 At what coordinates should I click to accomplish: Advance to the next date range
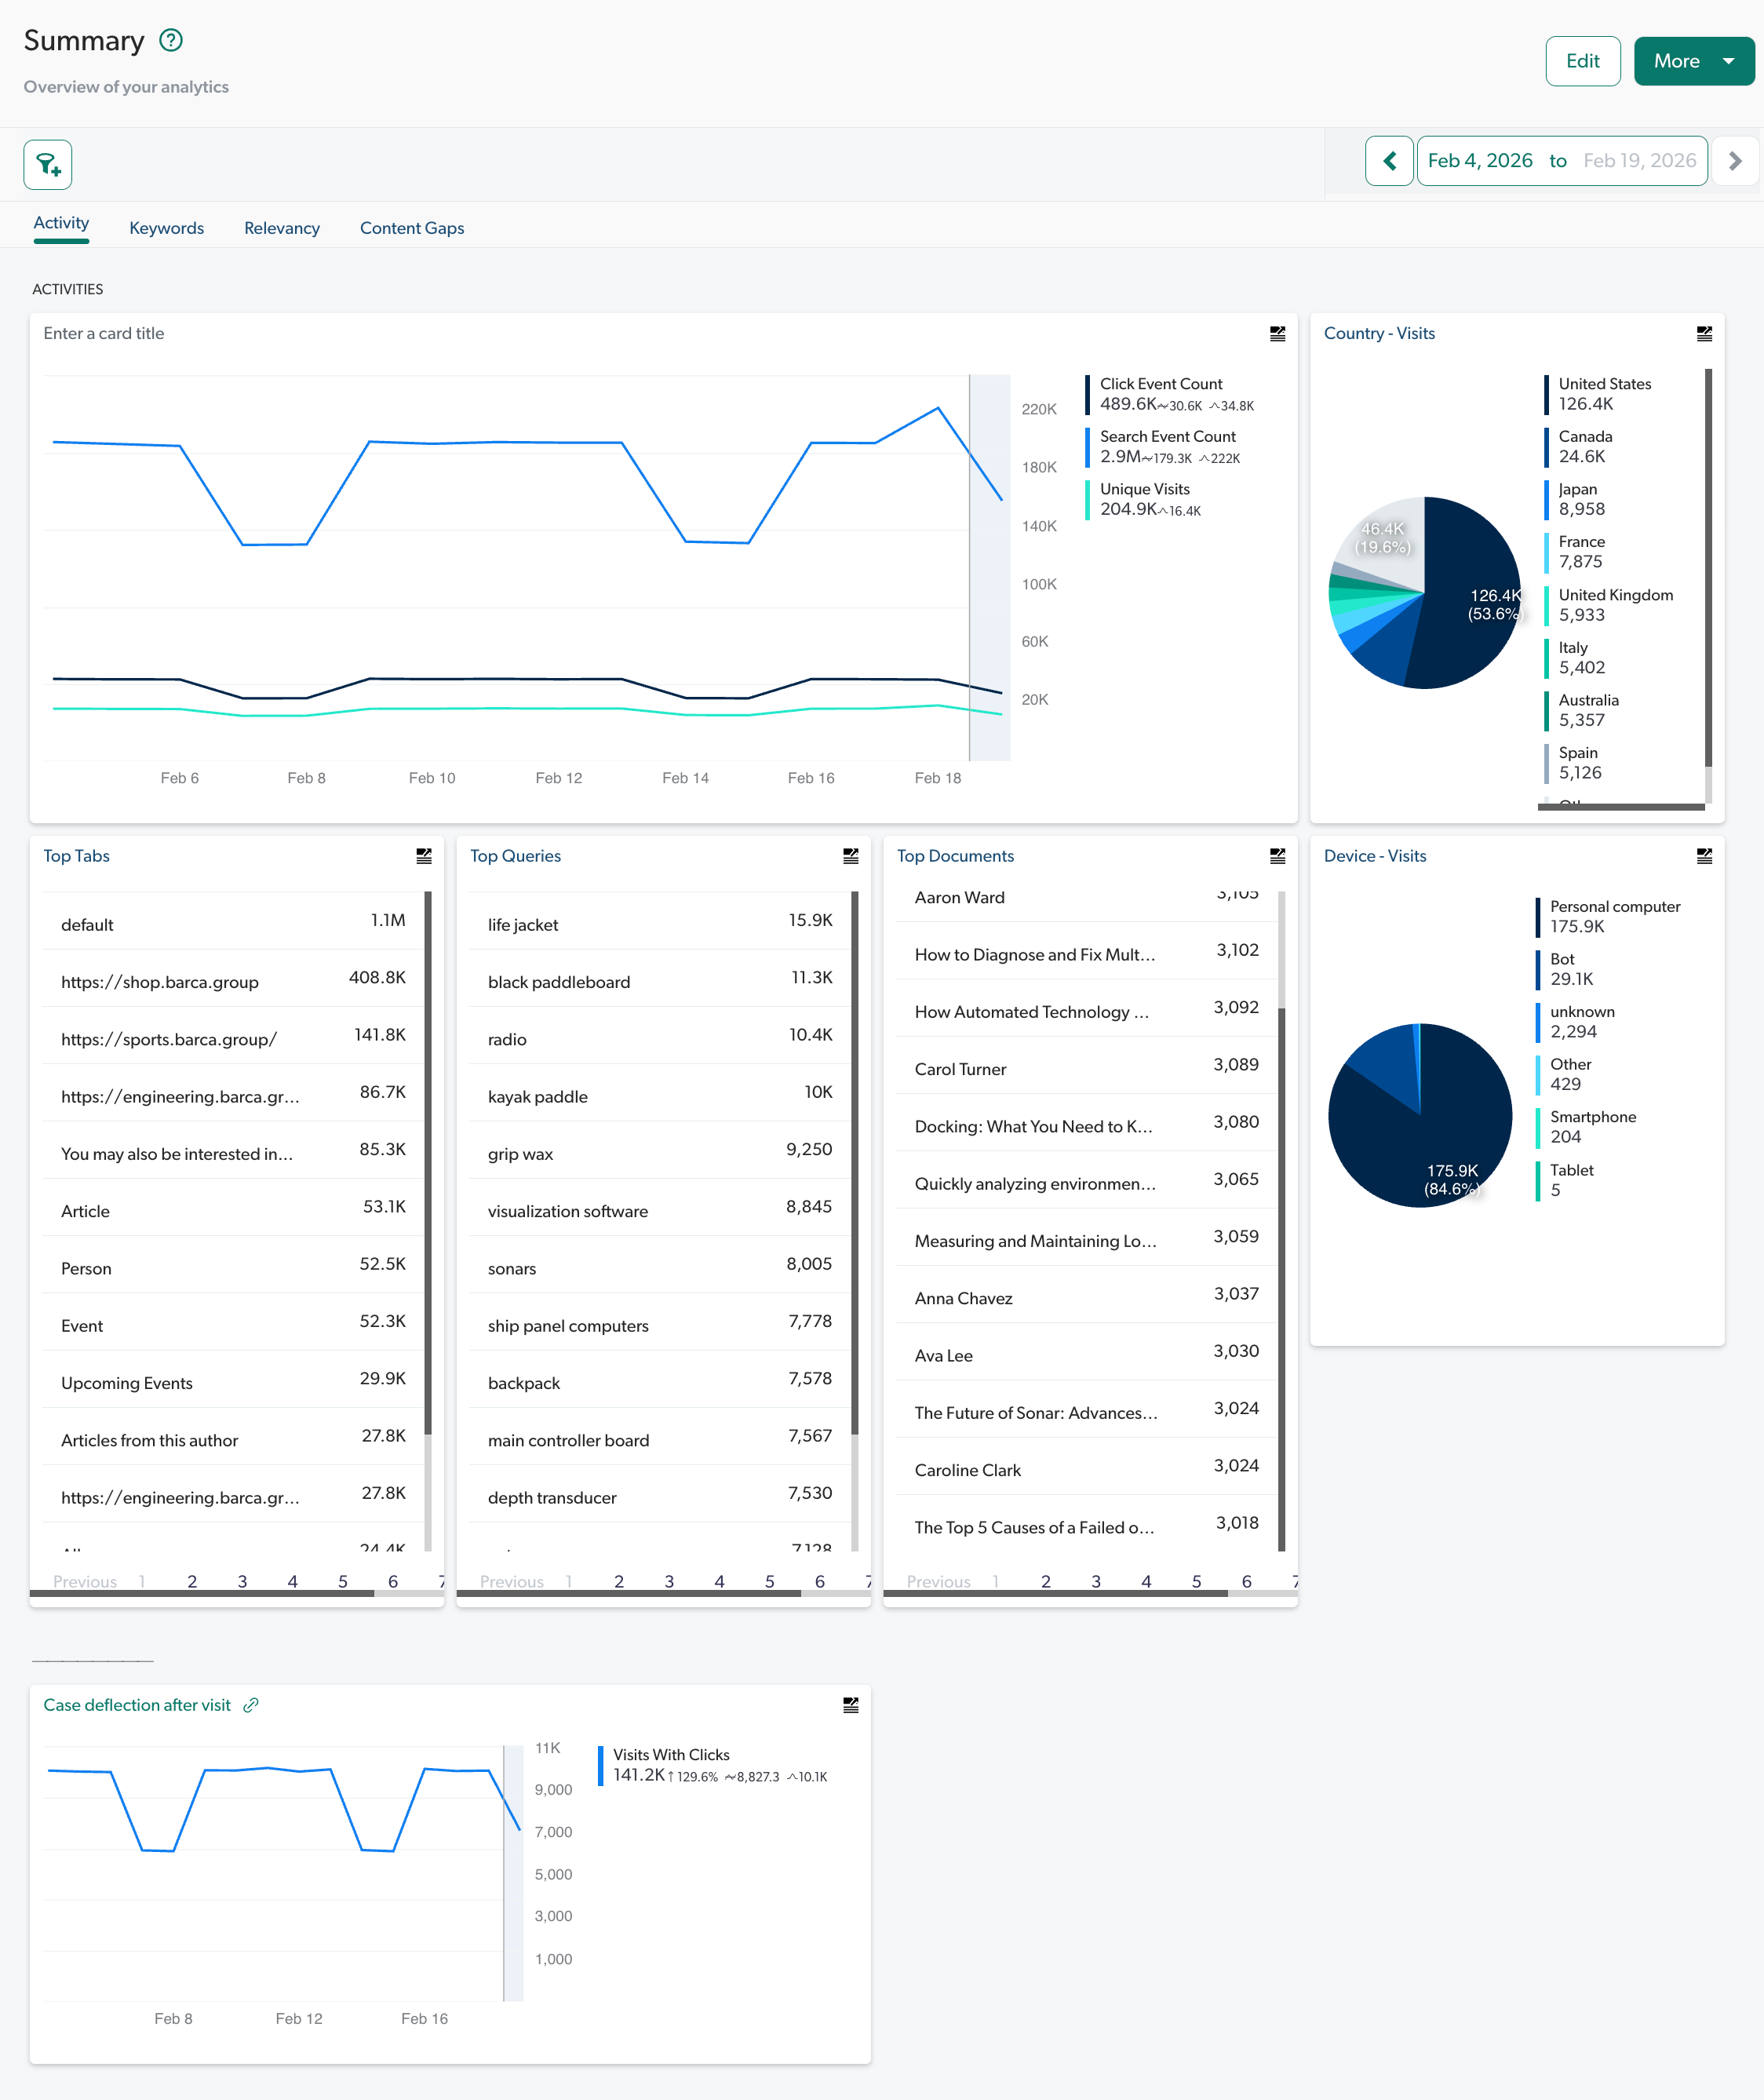[x=1736, y=160]
